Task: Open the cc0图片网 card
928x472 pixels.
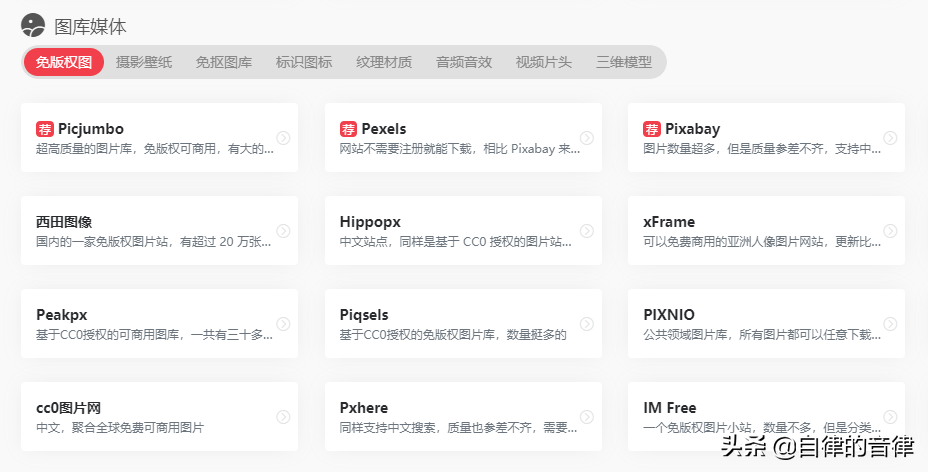Action: click(x=159, y=416)
